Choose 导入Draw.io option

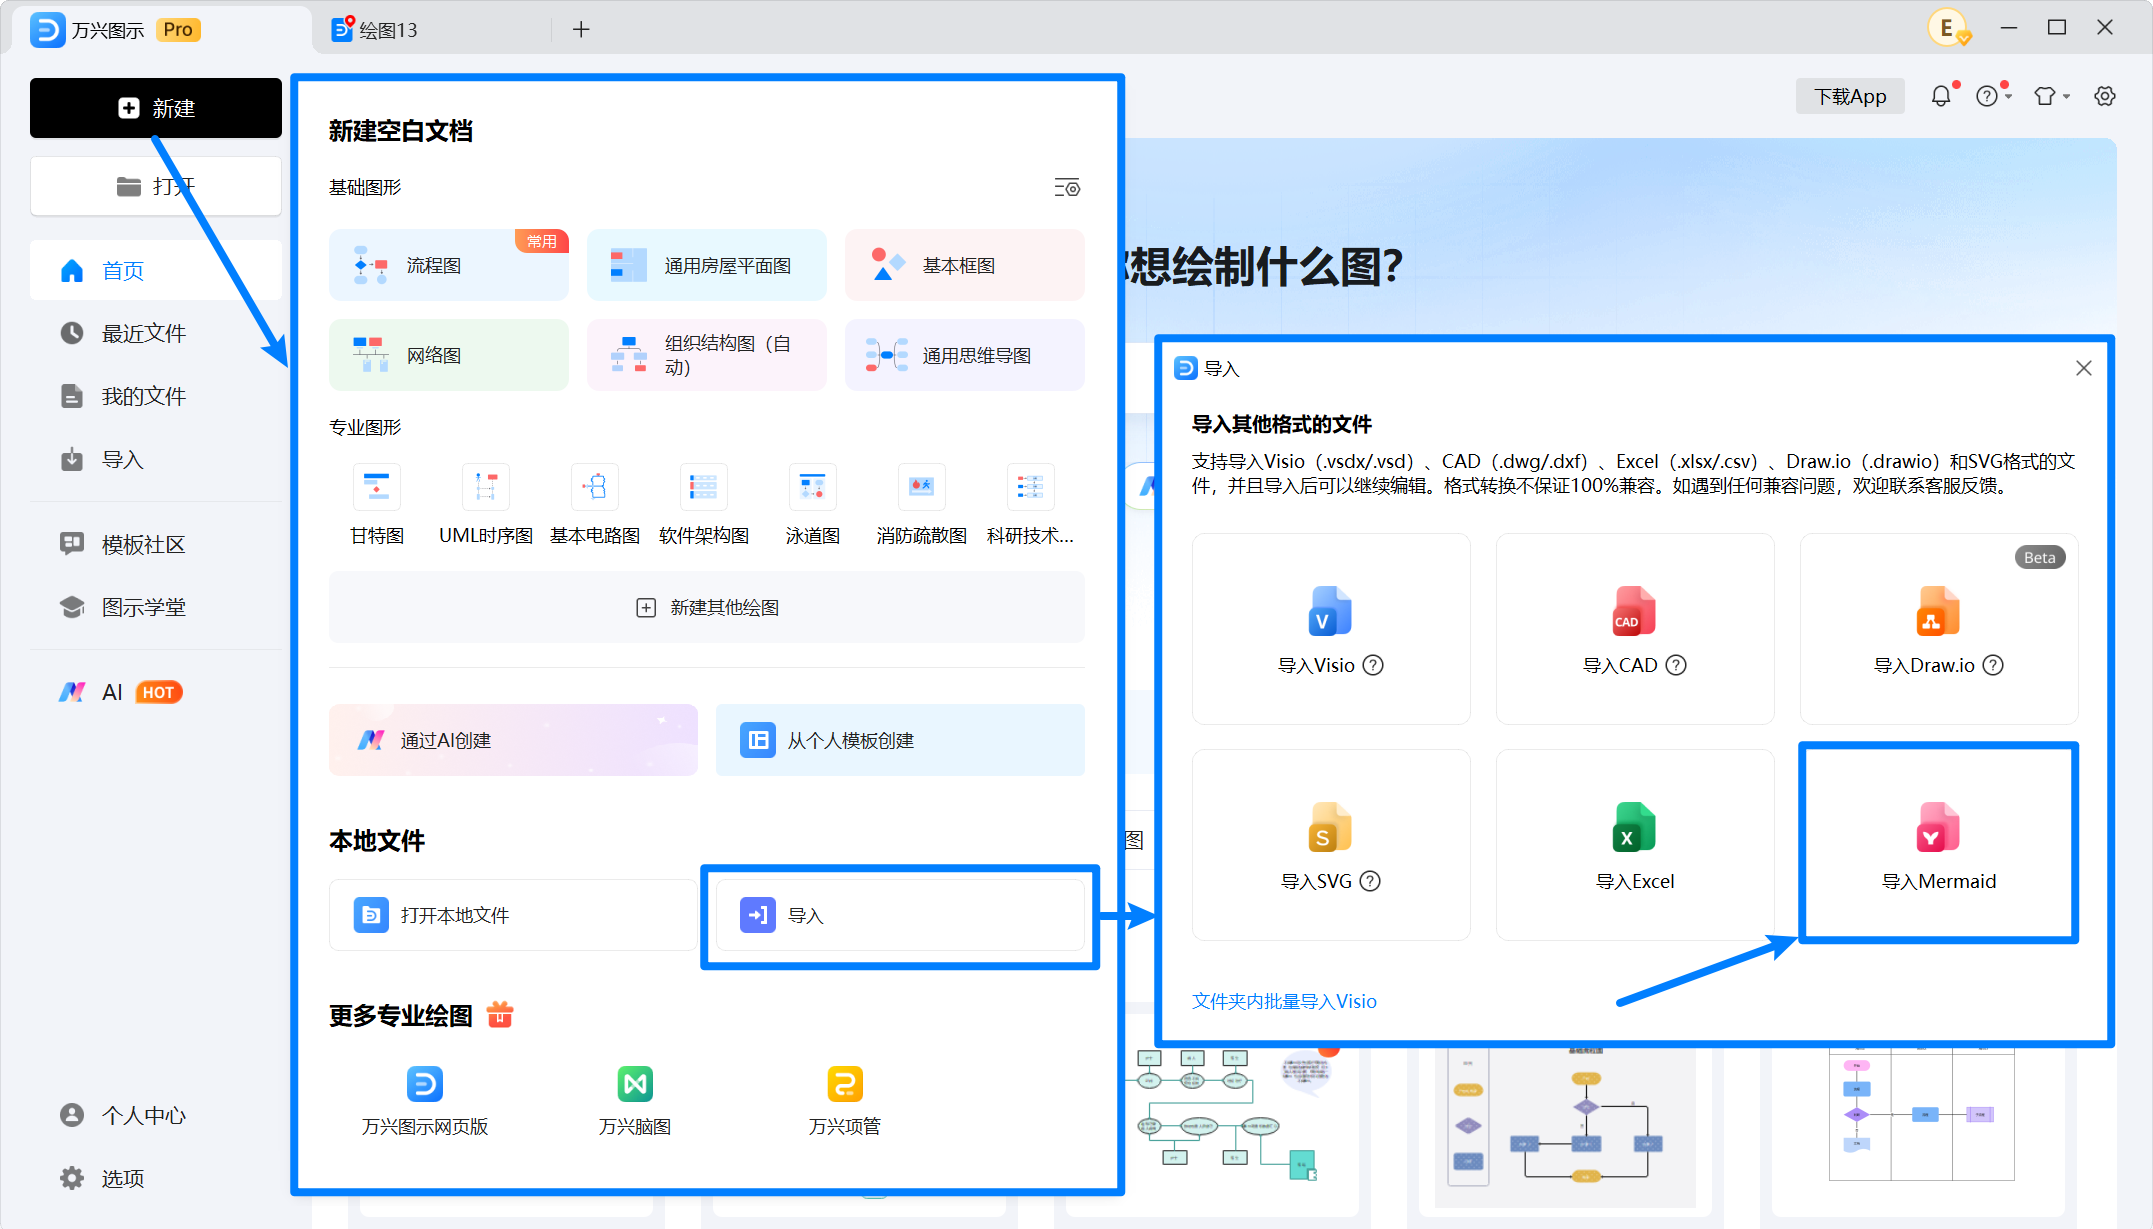[1939, 628]
